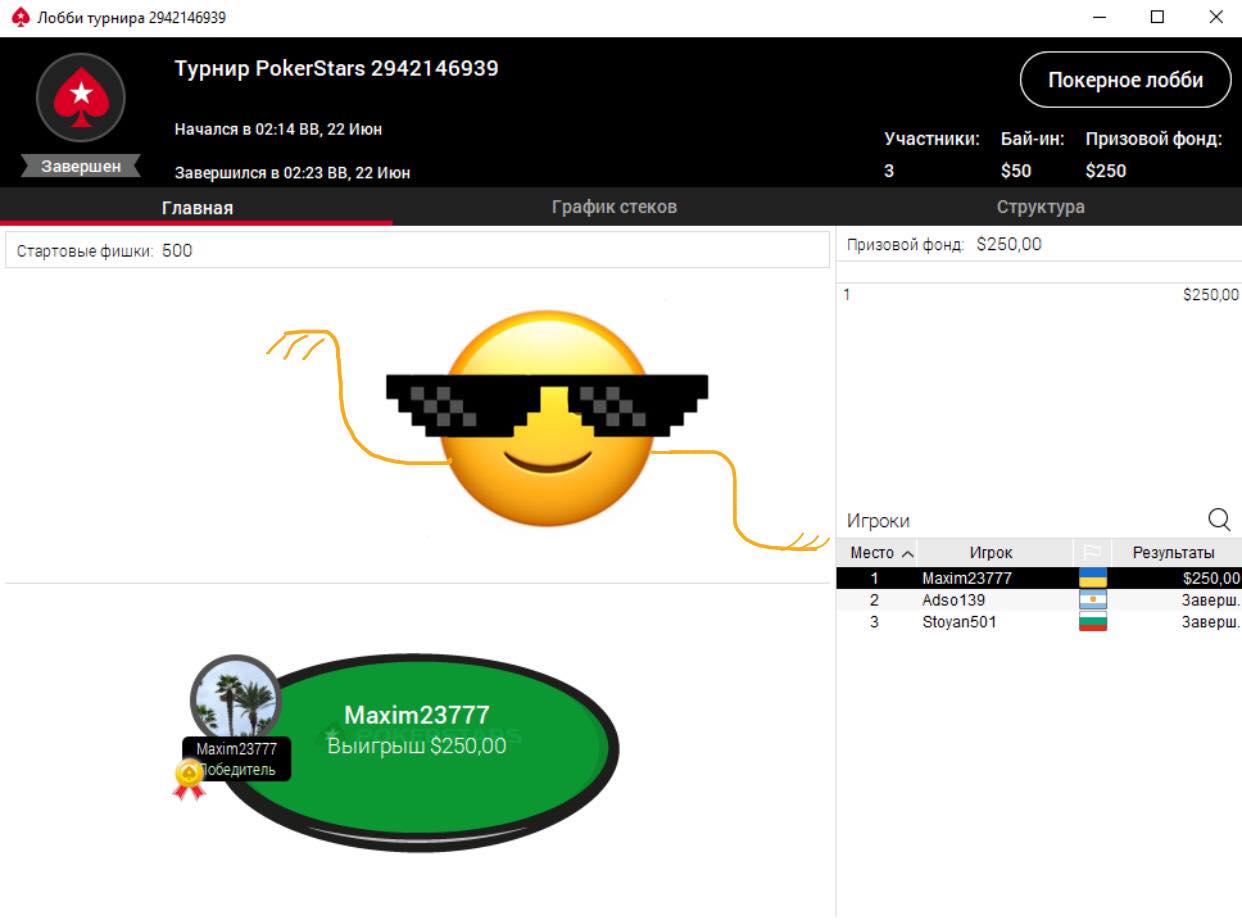Click the Выигрыш $250,00 text on the table
This screenshot has width=1242, height=921.
[417, 746]
